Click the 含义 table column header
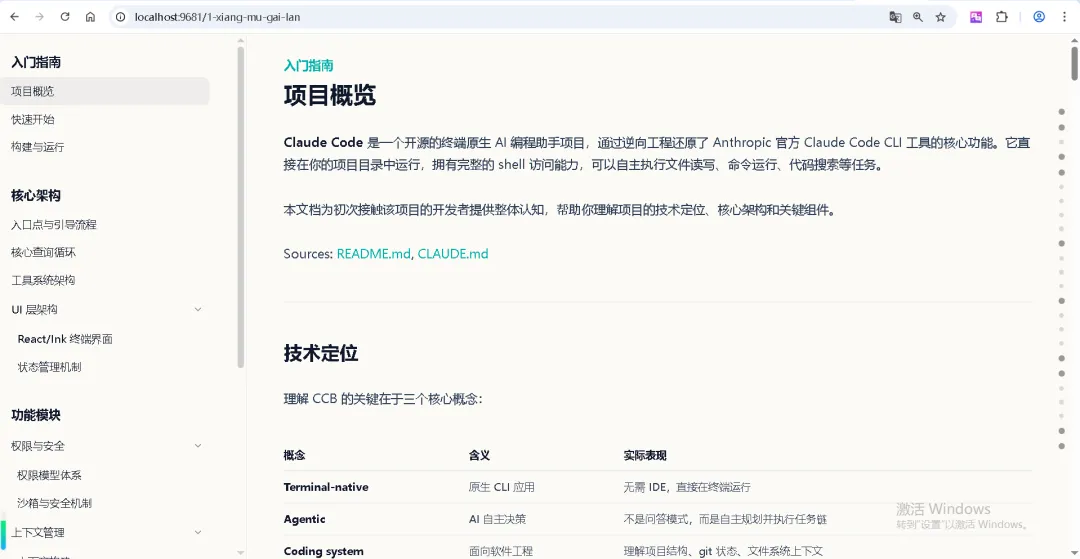 click(x=479, y=455)
